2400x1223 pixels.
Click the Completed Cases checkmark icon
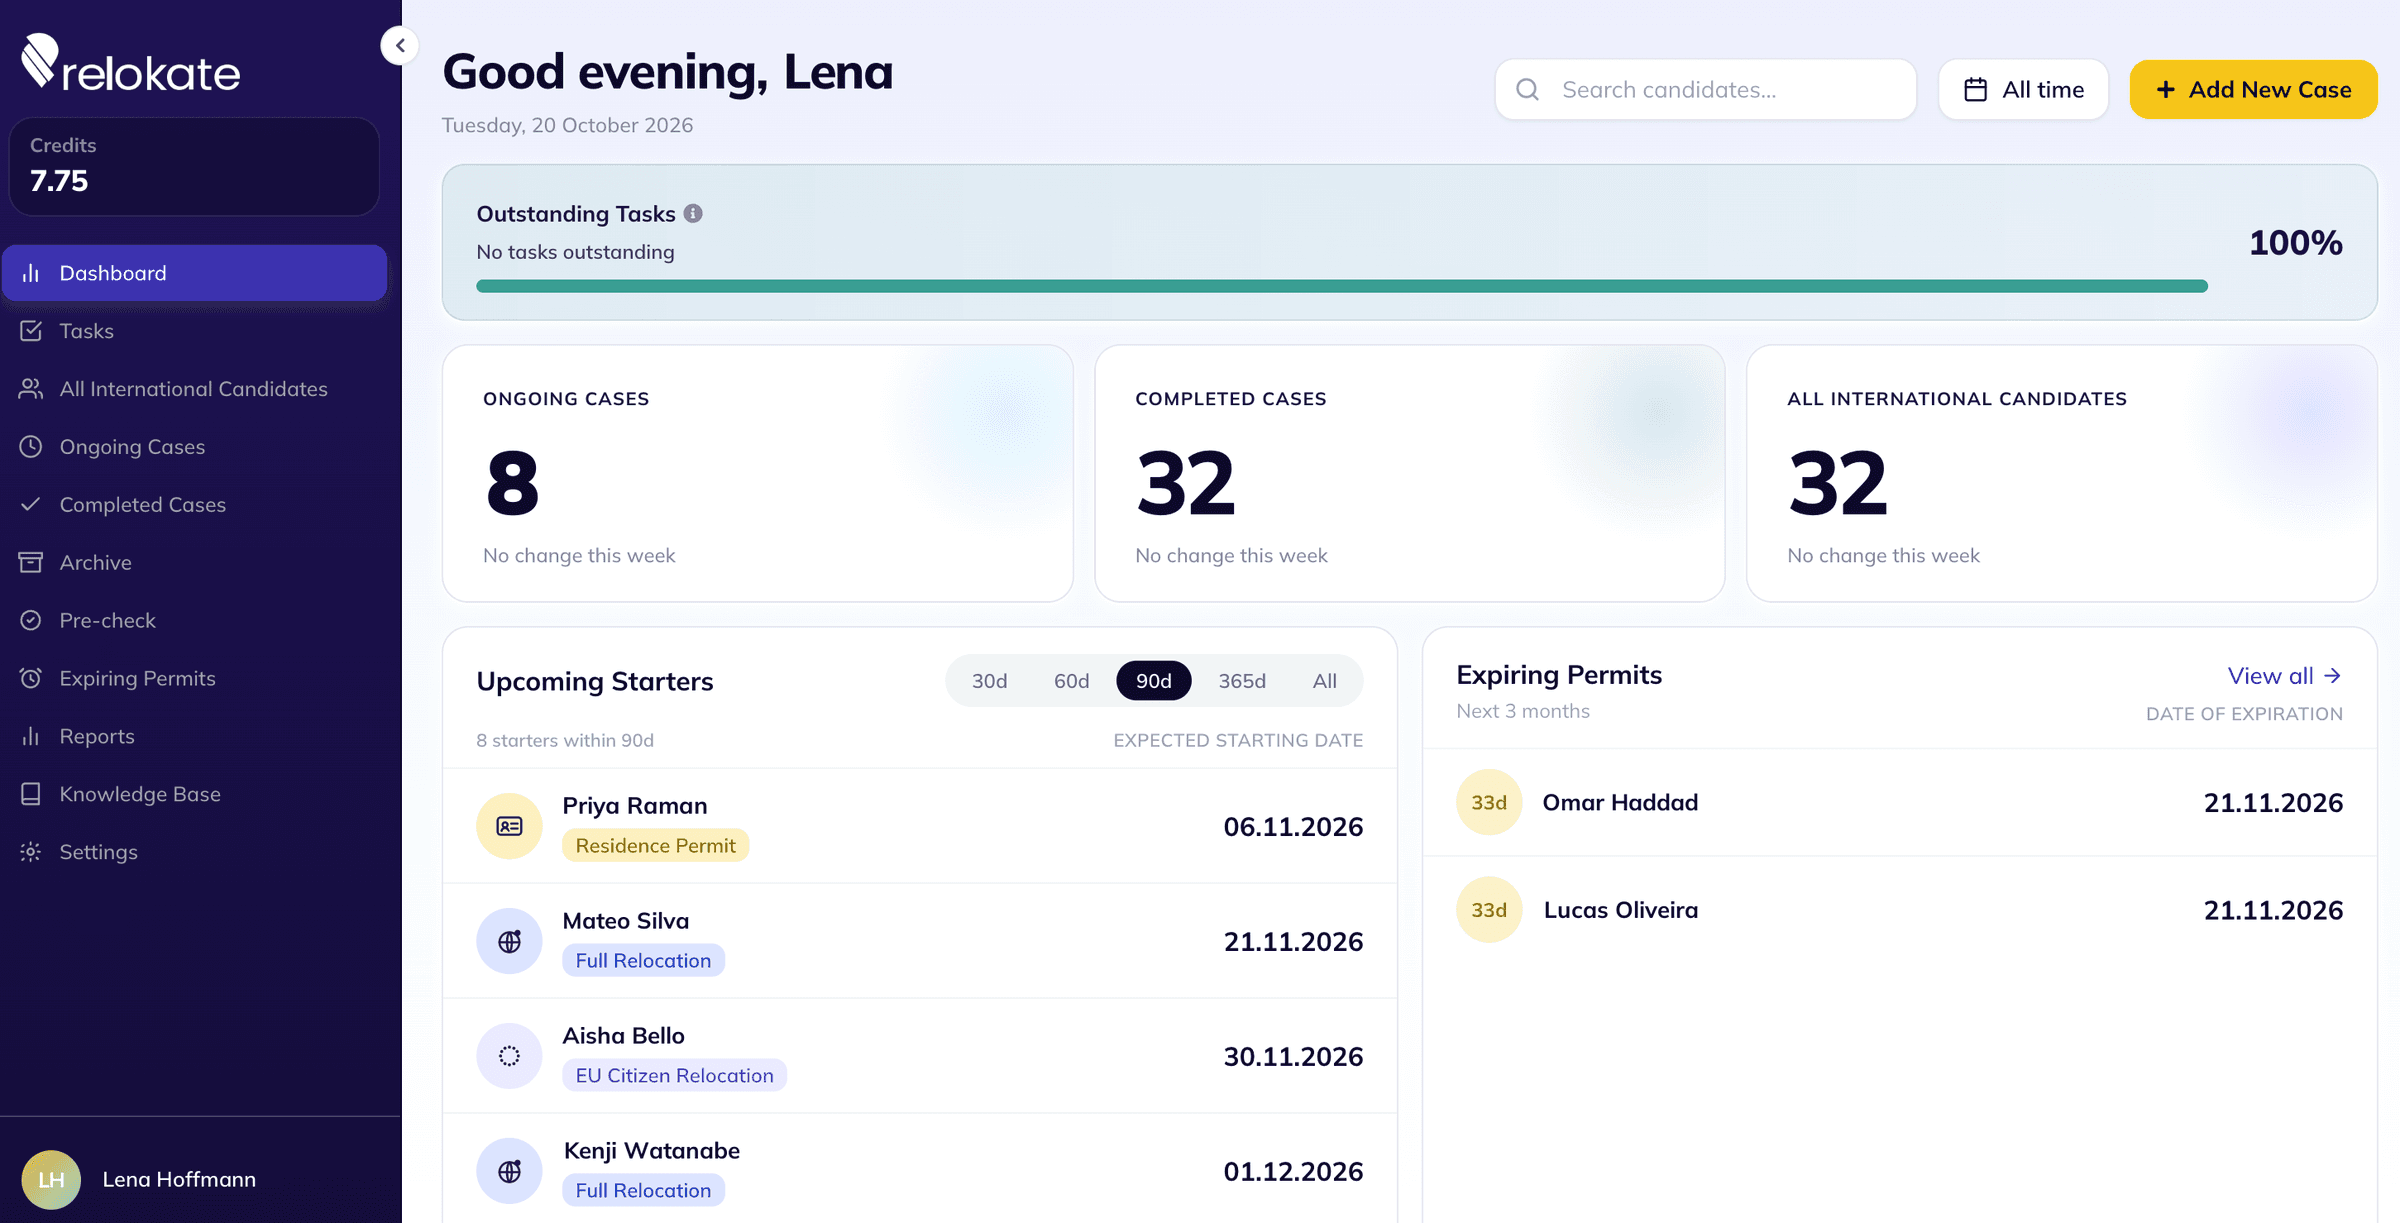[31, 505]
